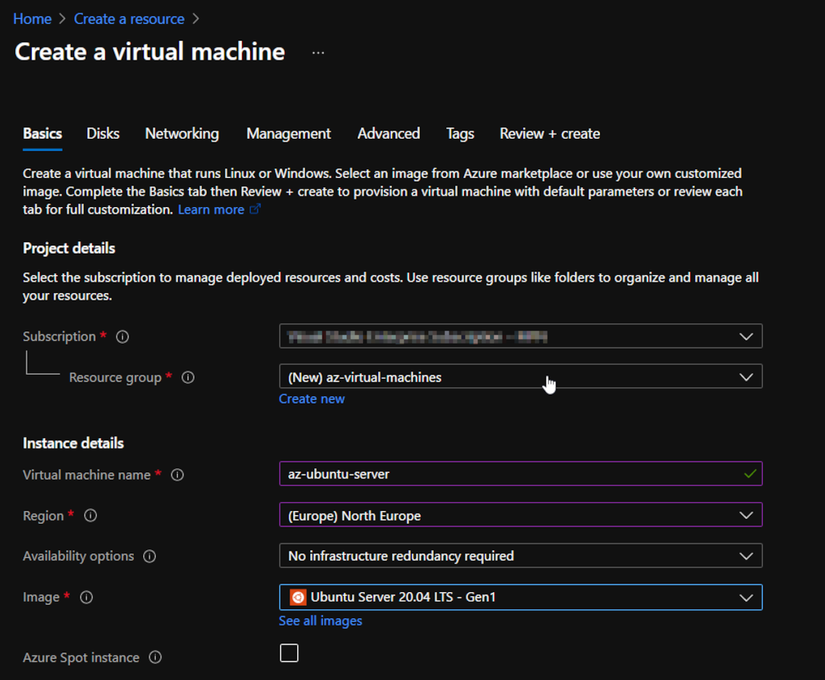Click Create new resource group link
The height and width of the screenshot is (680, 825).
point(312,399)
